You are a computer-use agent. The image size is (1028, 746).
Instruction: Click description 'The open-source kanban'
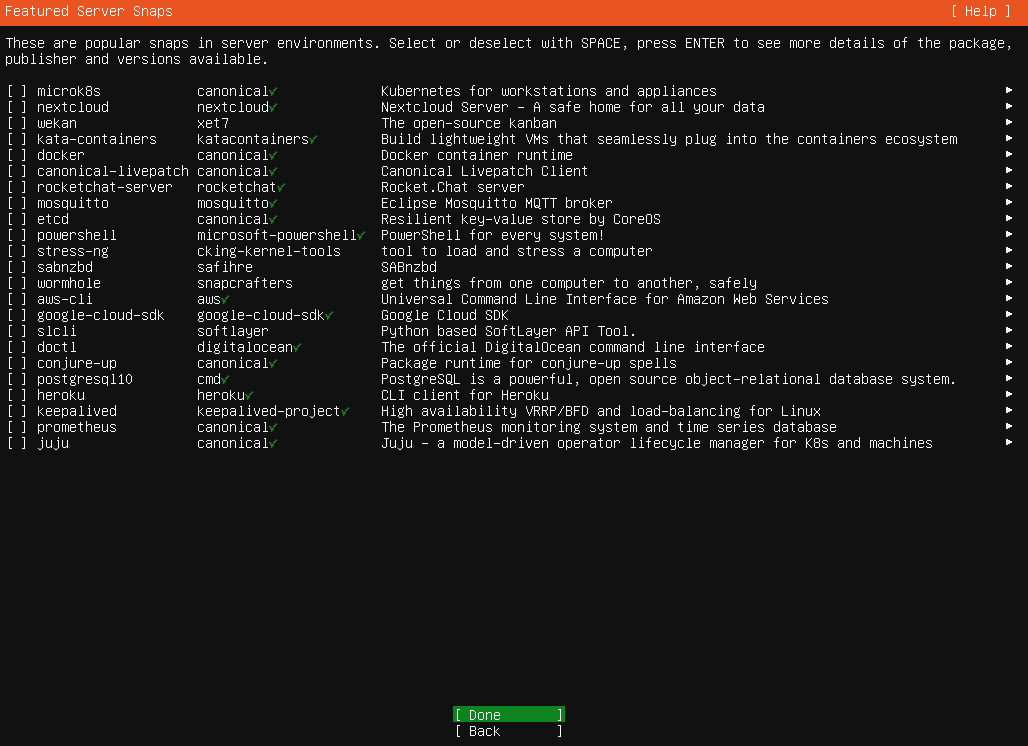pos(469,123)
